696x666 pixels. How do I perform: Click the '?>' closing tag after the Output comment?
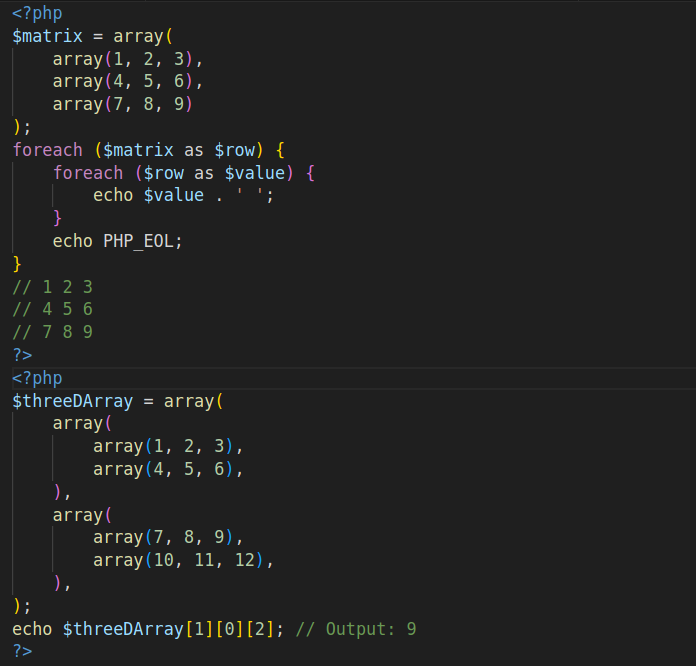(x=22, y=651)
